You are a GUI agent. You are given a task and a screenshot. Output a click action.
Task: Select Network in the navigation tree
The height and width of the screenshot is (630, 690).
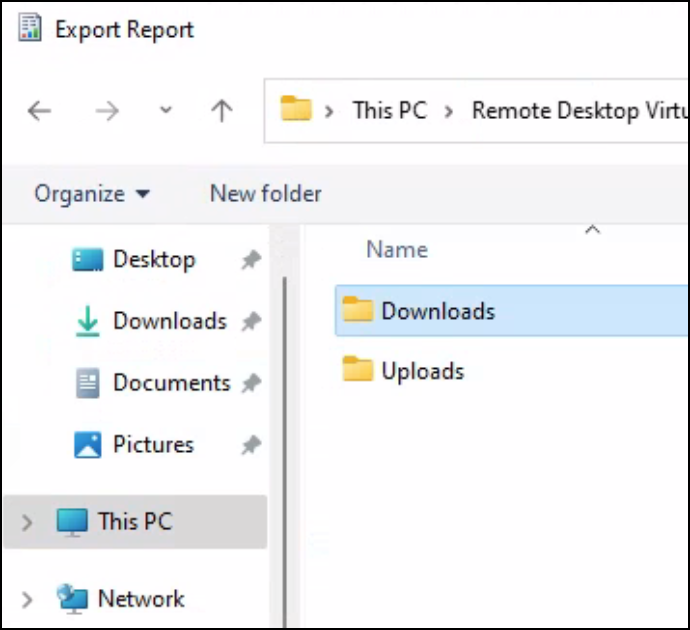[x=140, y=599]
